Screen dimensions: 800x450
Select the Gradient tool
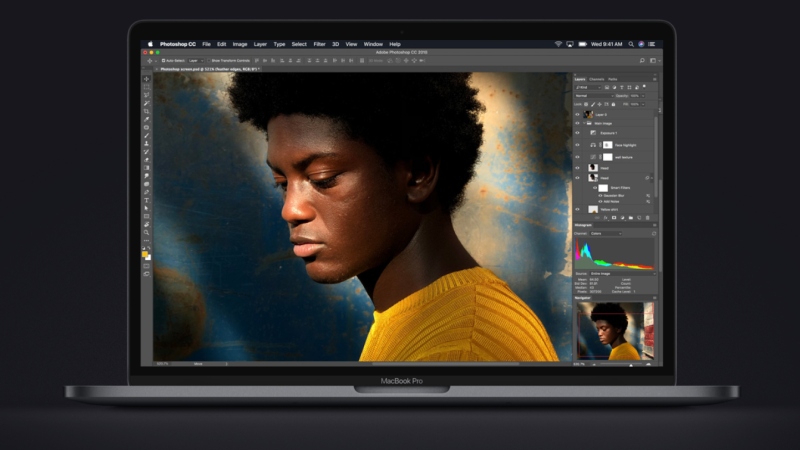[147, 168]
